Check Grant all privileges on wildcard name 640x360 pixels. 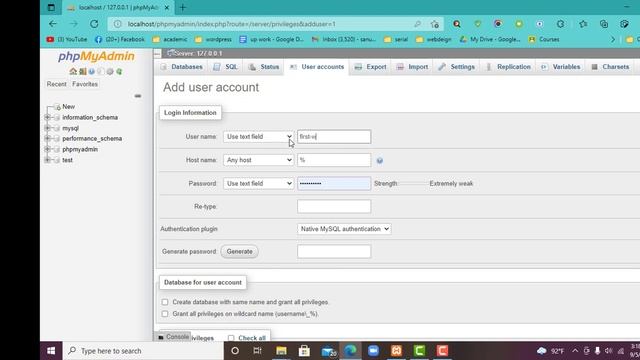click(x=165, y=314)
